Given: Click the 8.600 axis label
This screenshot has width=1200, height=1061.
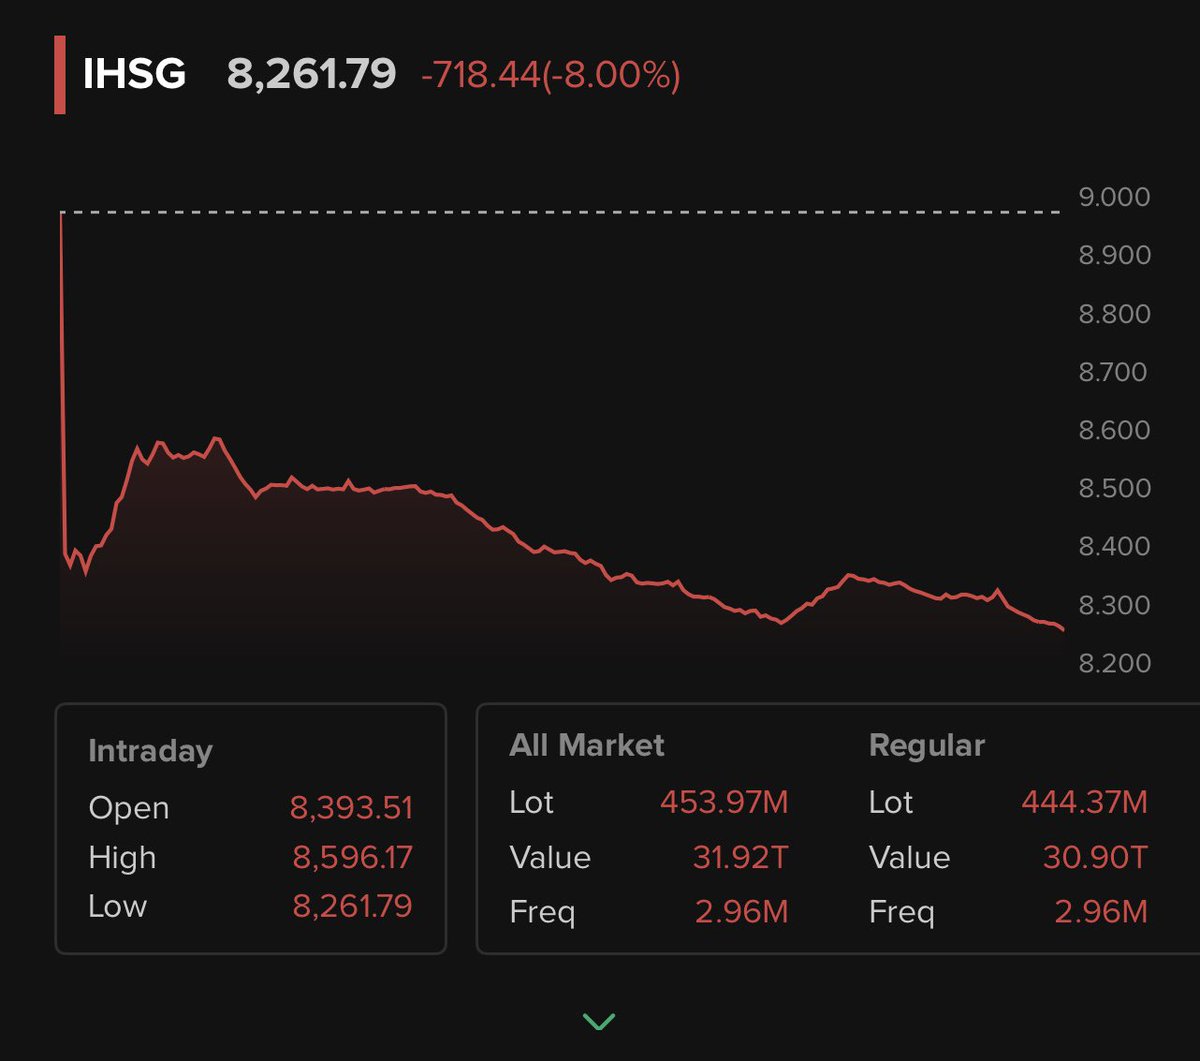Looking at the screenshot, I should [x=1115, y=430].
